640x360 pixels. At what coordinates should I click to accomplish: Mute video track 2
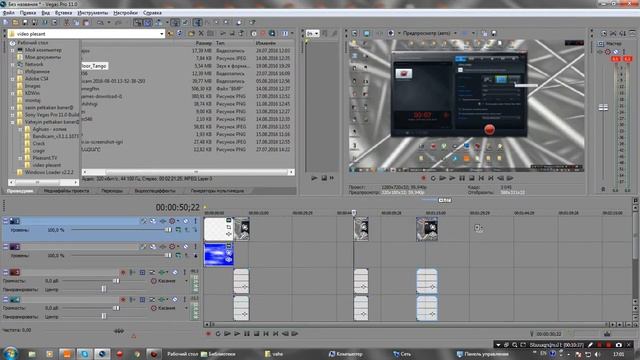[x=186, y=247]
